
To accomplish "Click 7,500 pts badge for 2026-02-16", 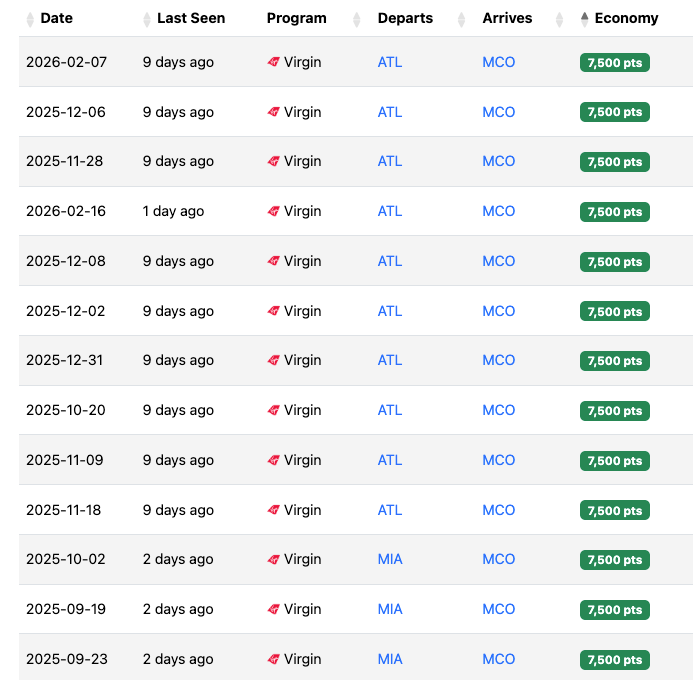I will coord(614,212).
